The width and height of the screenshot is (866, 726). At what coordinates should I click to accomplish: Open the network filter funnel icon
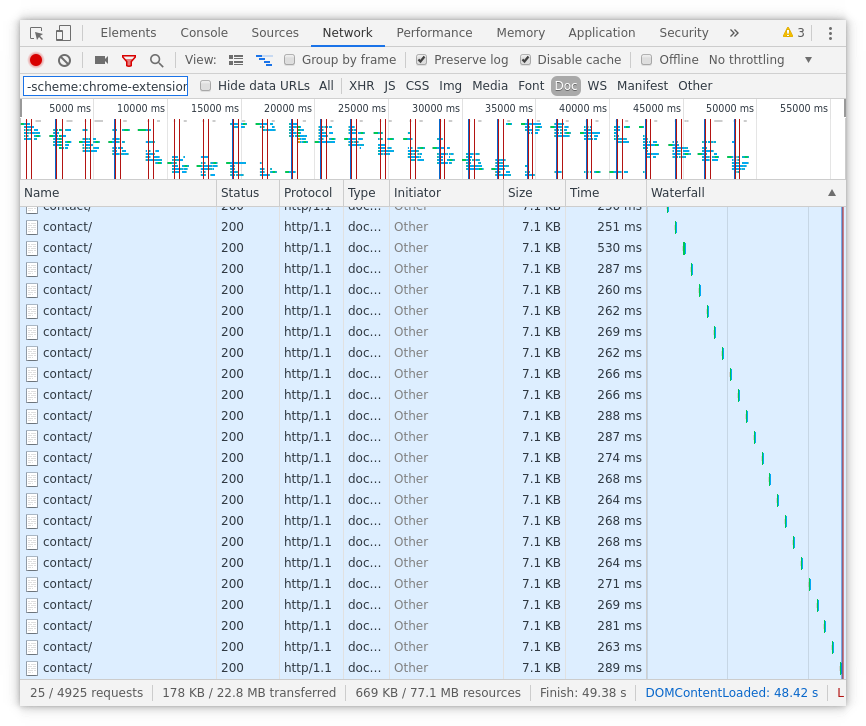[128, 59]
